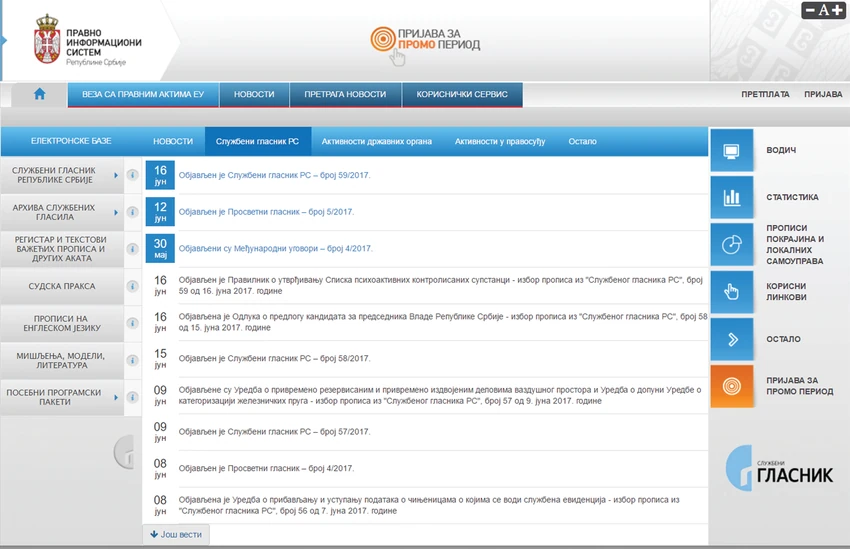Click the Службени гласник logo
The image size is (850, 549).
click(779, 468)
